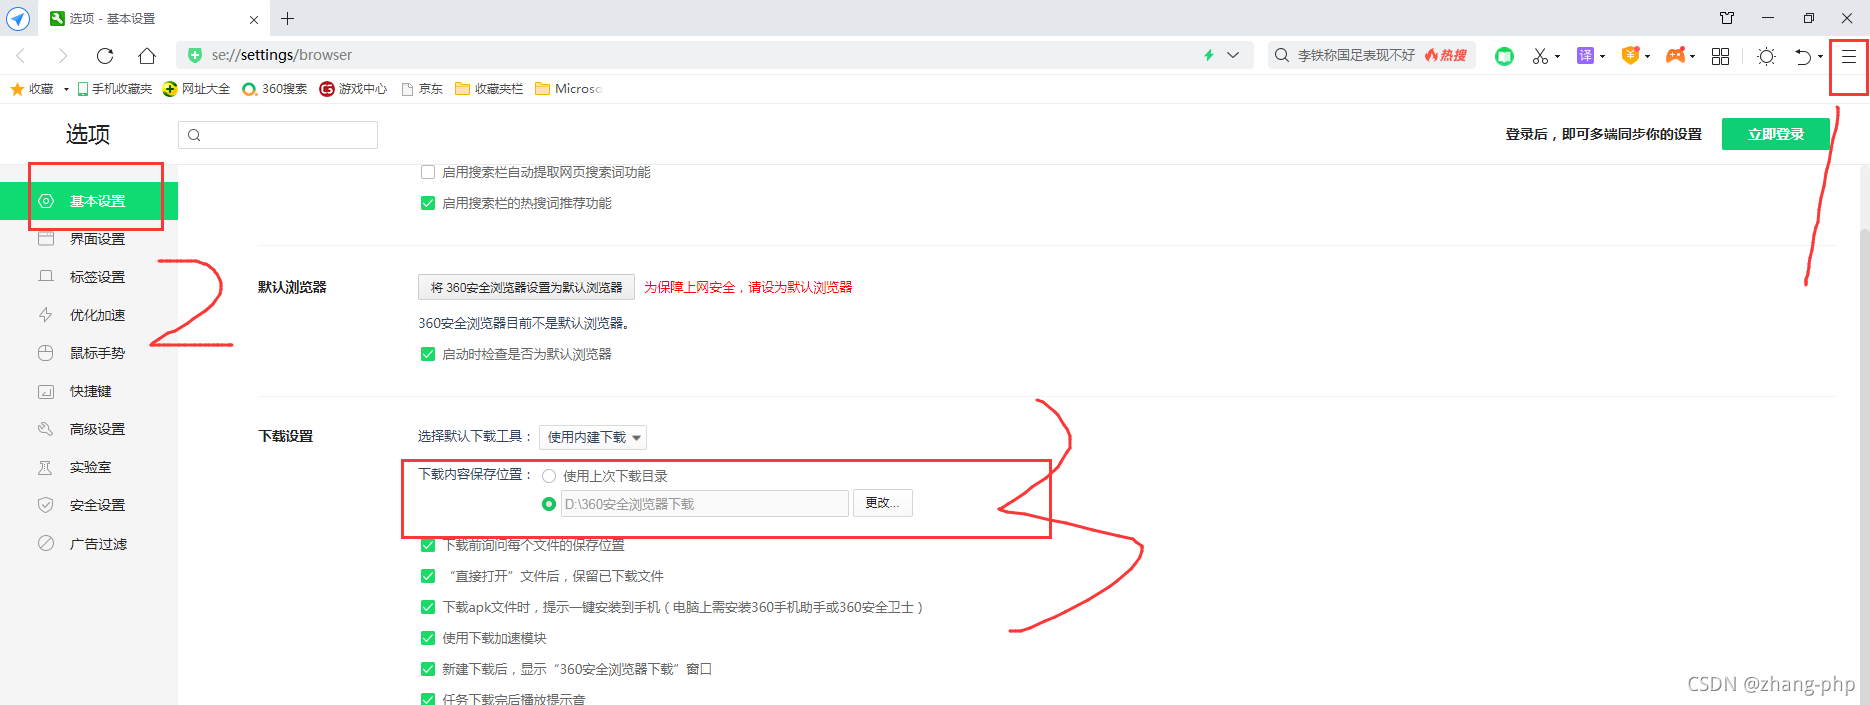Image resolution: width=1870 pixels, height=705 pixels.
Task: Expand the translate dropdown arrow
Action: point(1602,57)
